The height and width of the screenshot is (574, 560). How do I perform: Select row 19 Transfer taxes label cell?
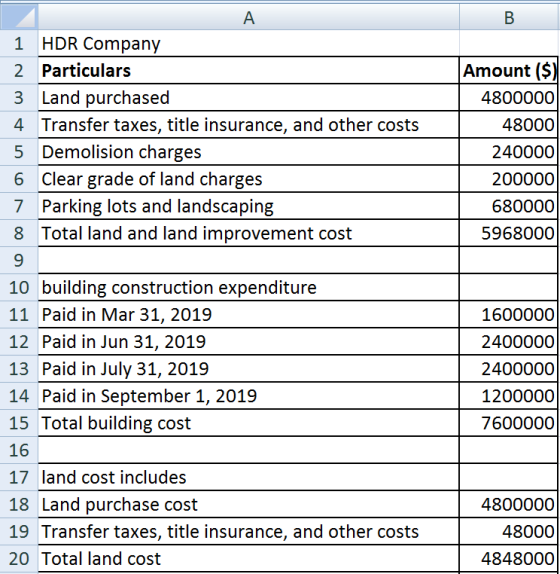click(249, 531)
